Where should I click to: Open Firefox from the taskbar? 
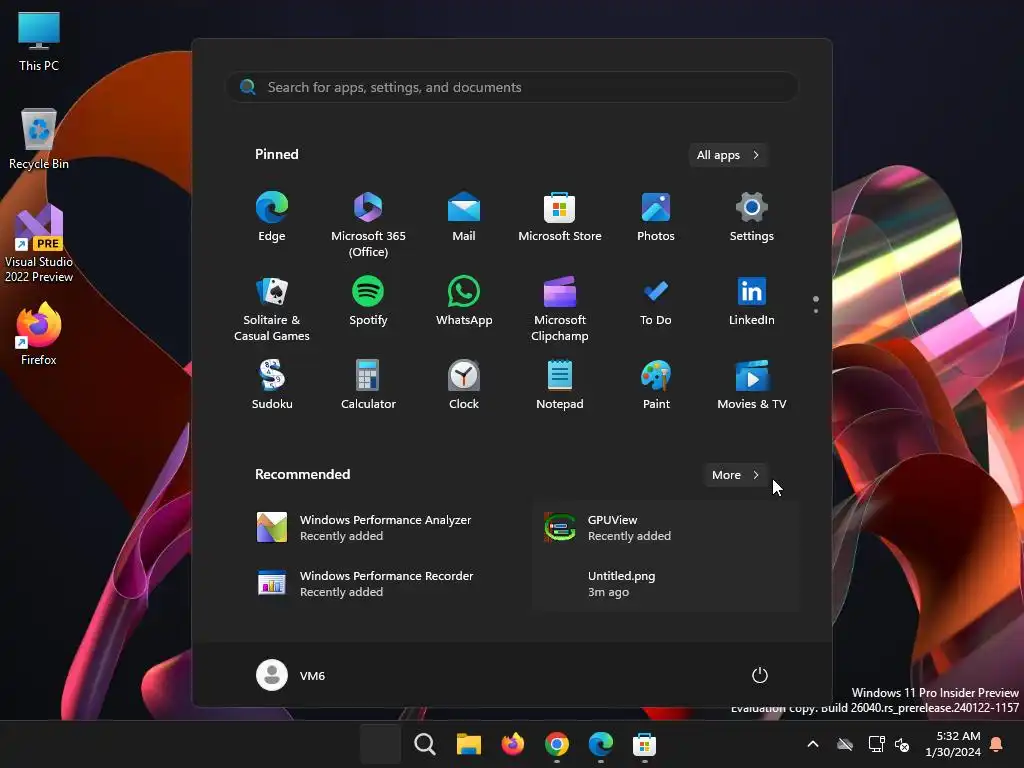point(513,744)
